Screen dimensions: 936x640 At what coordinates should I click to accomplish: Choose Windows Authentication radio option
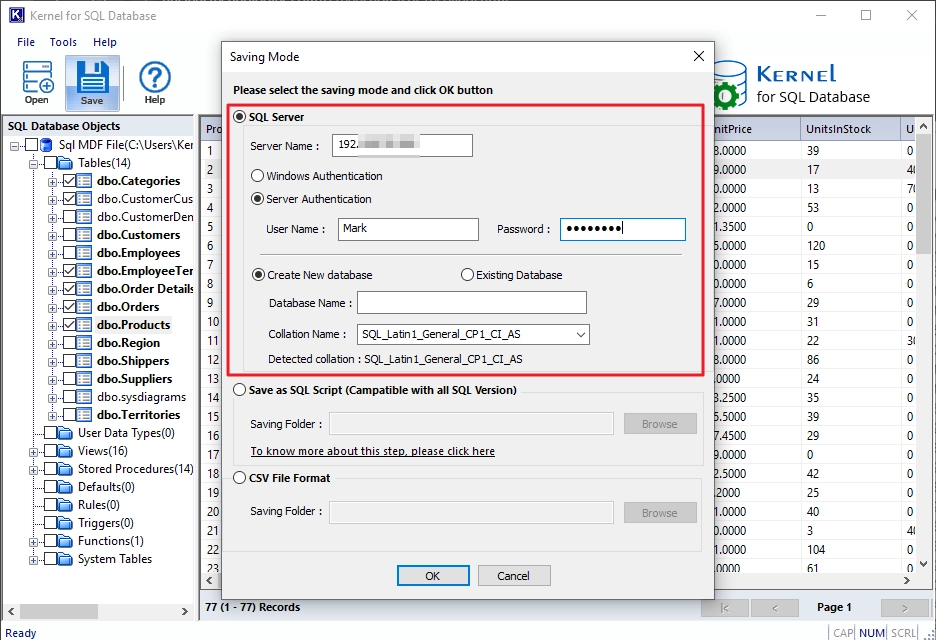pyautogui.click(x=257, y=176)
